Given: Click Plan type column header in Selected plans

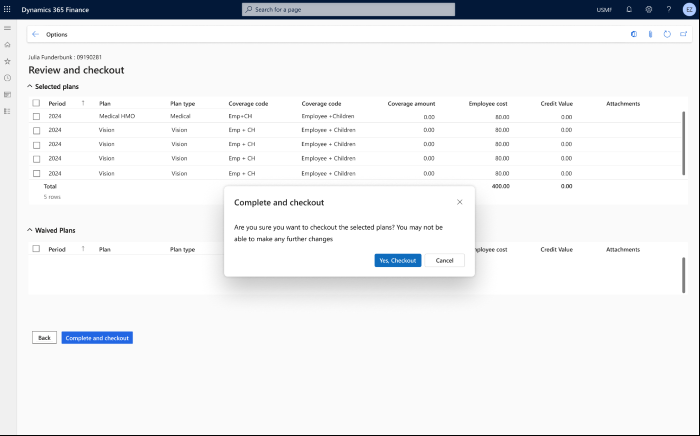Looking at the screenshot, I should pyautogui.click(x=183, y=104).
